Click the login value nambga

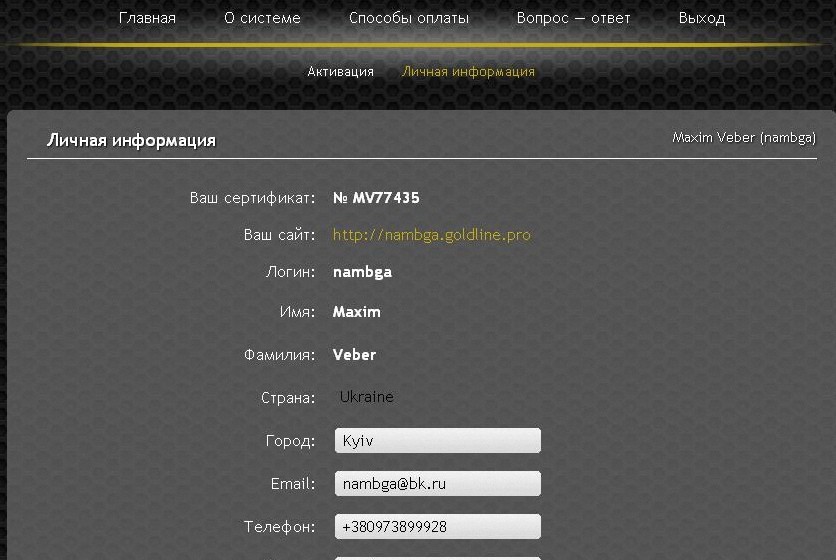(x=363, y=272)
